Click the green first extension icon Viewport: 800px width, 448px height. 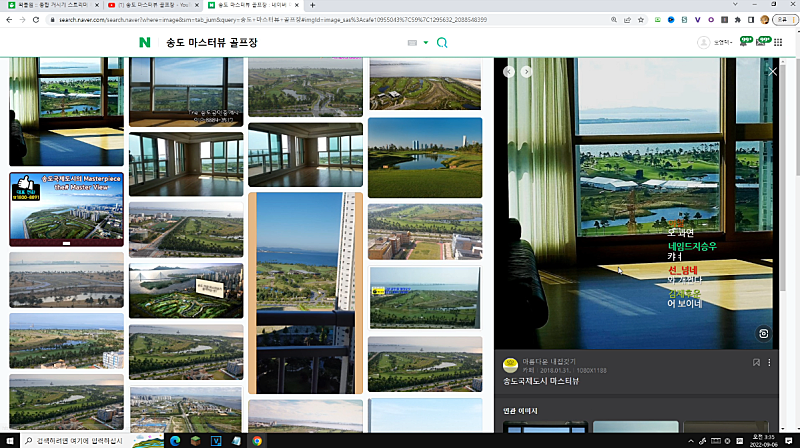point(658,19)
